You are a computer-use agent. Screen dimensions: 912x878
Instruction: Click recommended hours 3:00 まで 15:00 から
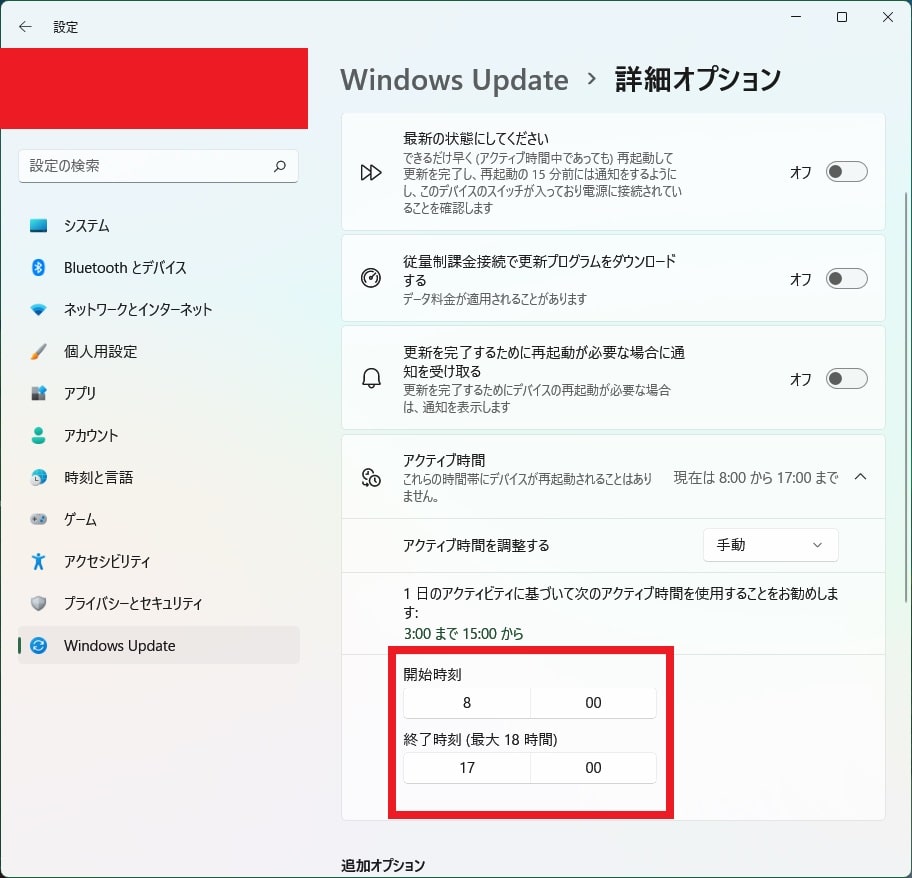tap(464, 634)
